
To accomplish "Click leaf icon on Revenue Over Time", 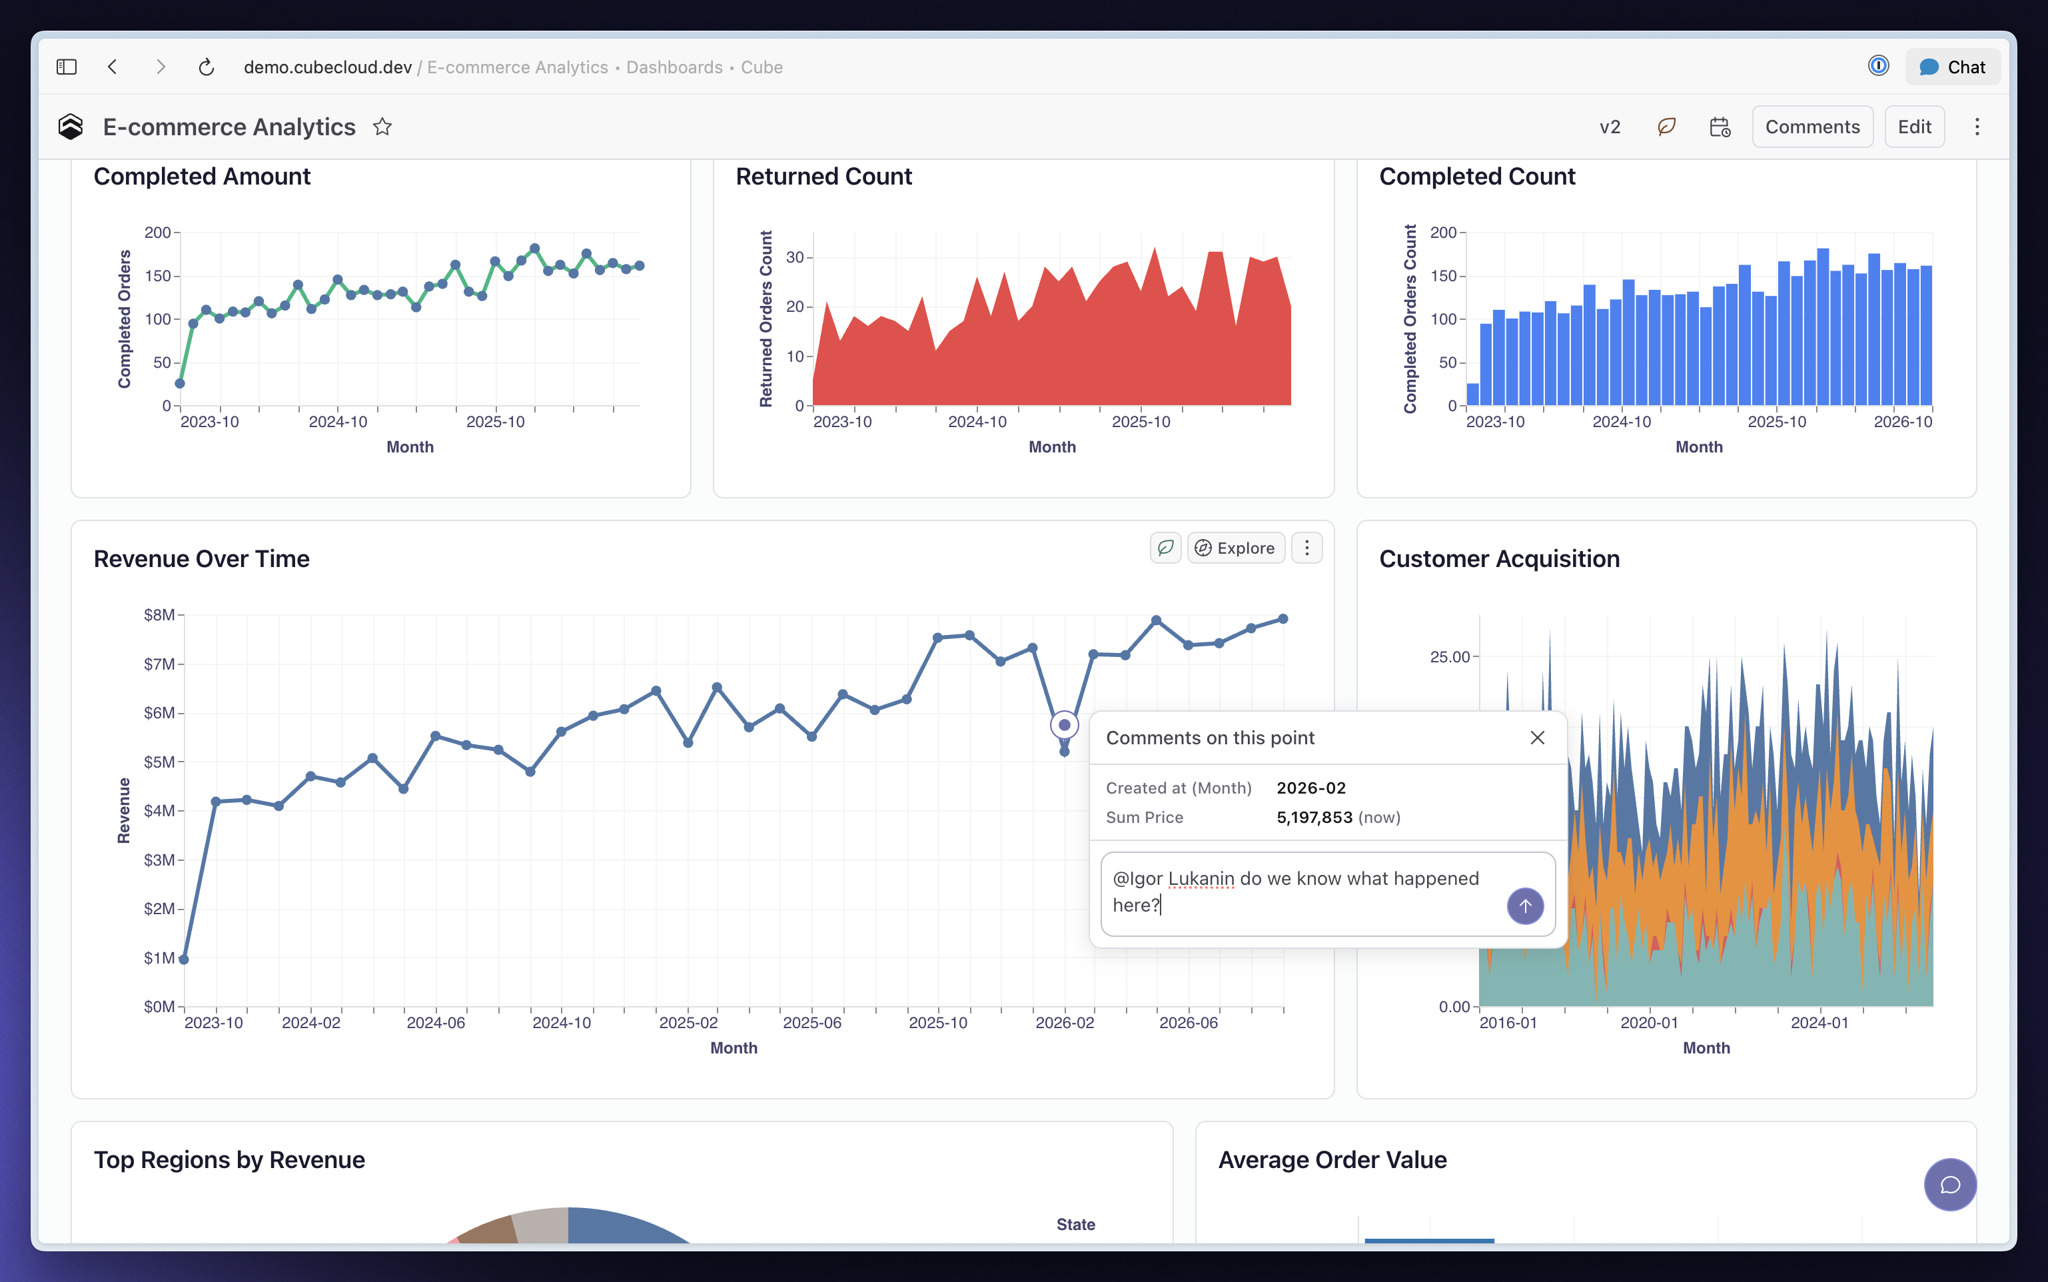I will pos(1165,548).
